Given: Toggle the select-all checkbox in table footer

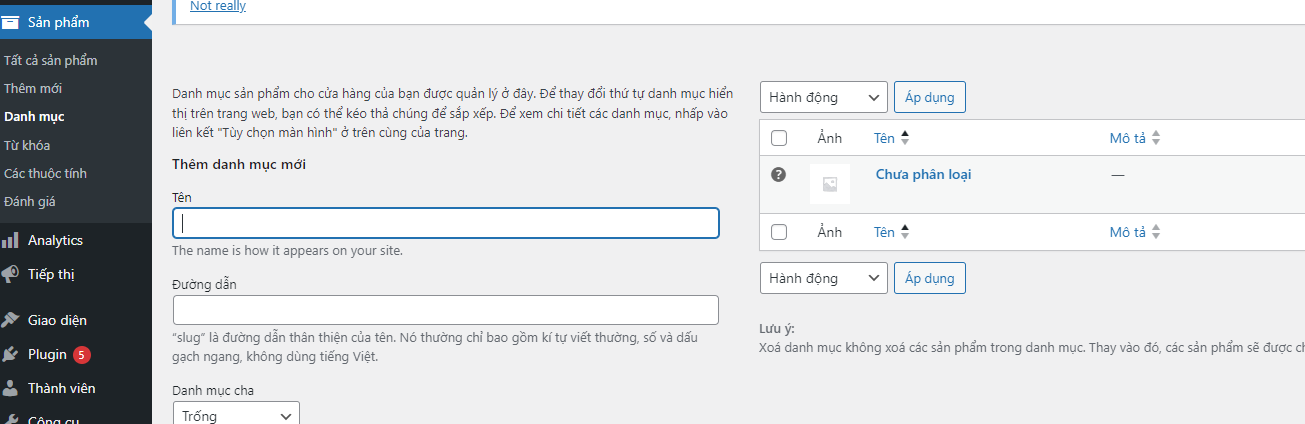Looking at the screenshot, I should click(x=780, y=232).
